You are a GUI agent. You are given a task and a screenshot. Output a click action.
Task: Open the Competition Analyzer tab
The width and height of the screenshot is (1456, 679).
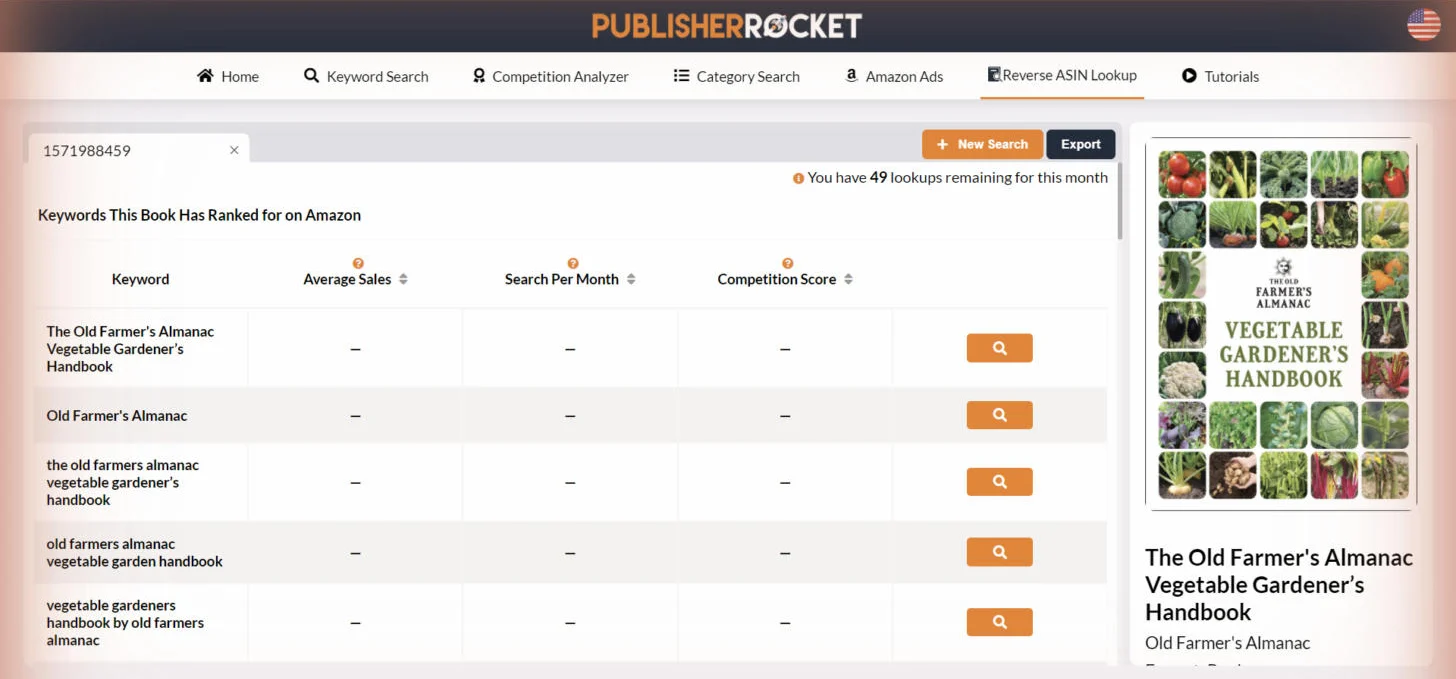point(550,76)
